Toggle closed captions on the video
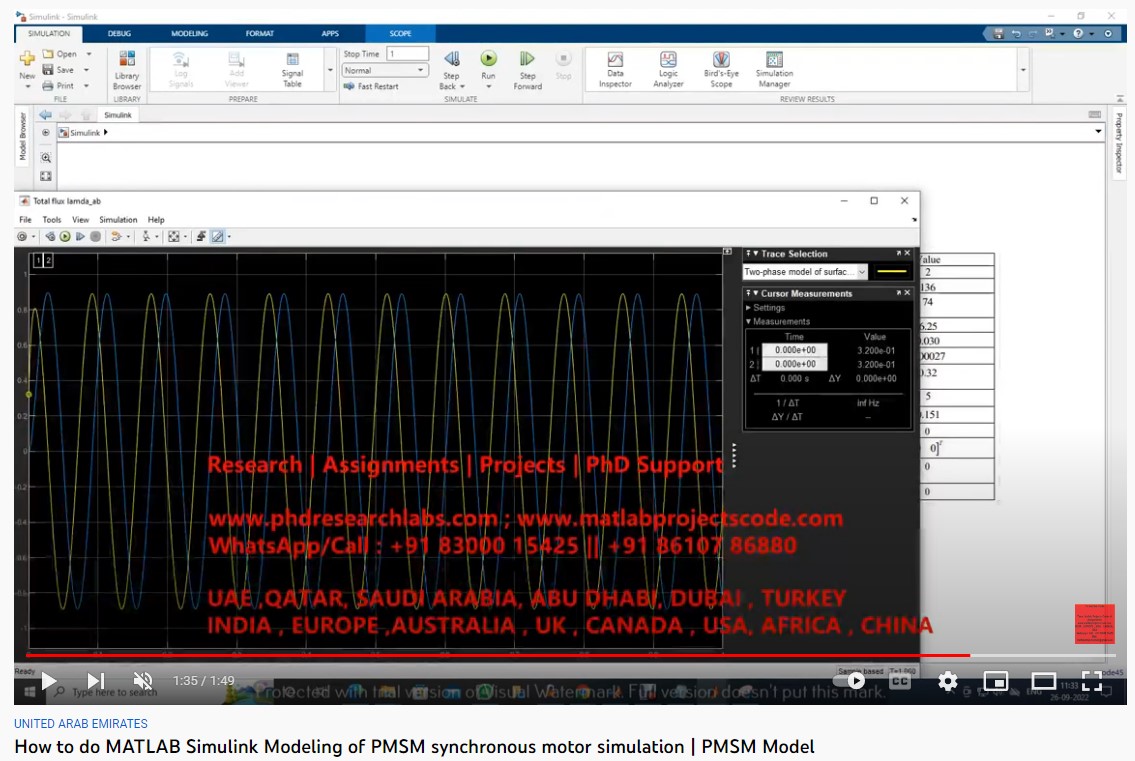This screenshot has height=761, width=1135. (x=899, y=681)
